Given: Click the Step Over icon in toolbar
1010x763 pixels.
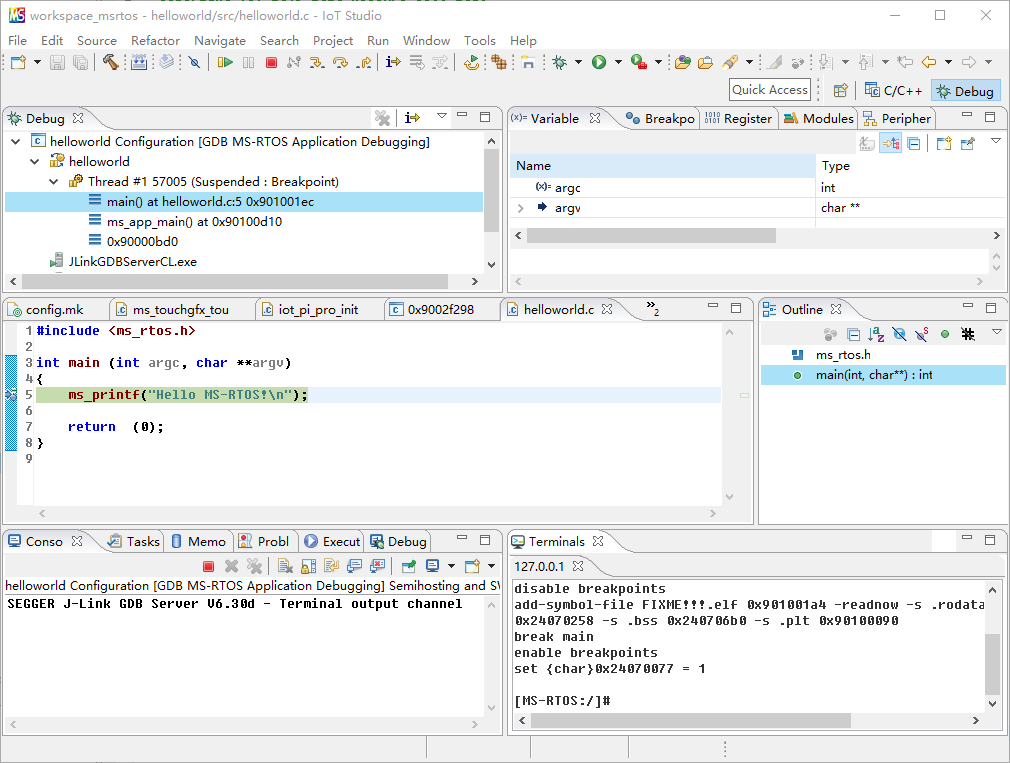Looking at the screenshot, I should click(x=340, y=62).
